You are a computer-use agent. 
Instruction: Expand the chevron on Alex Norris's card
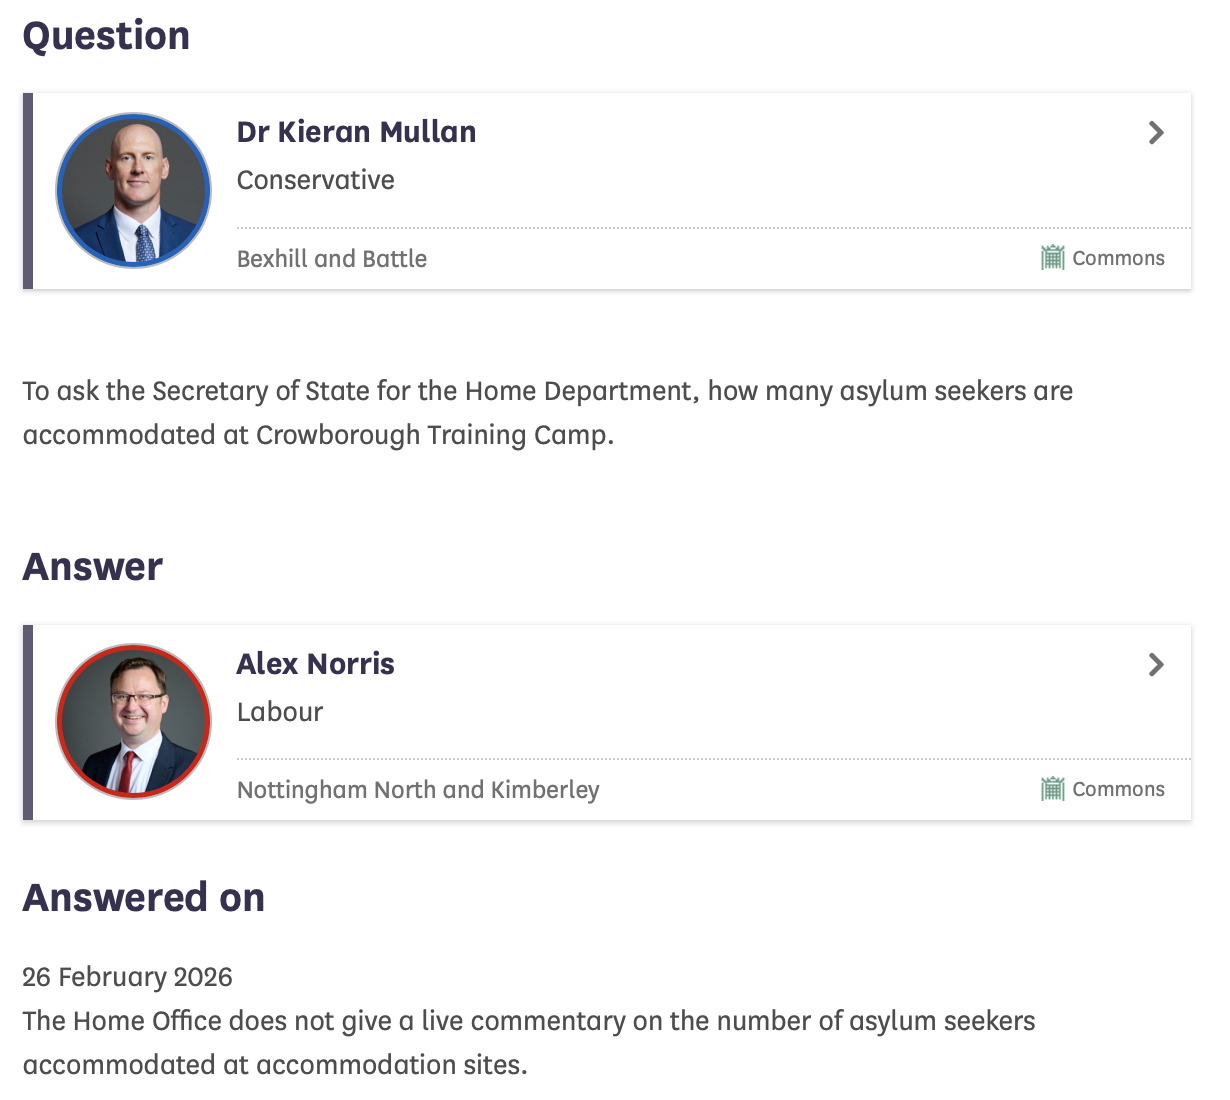1156,664
